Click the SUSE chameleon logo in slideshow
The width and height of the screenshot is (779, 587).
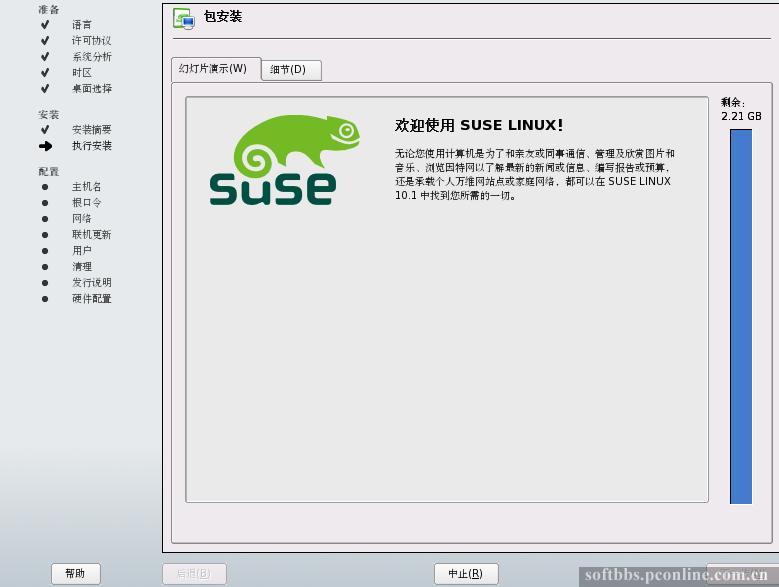click(285, 159)
